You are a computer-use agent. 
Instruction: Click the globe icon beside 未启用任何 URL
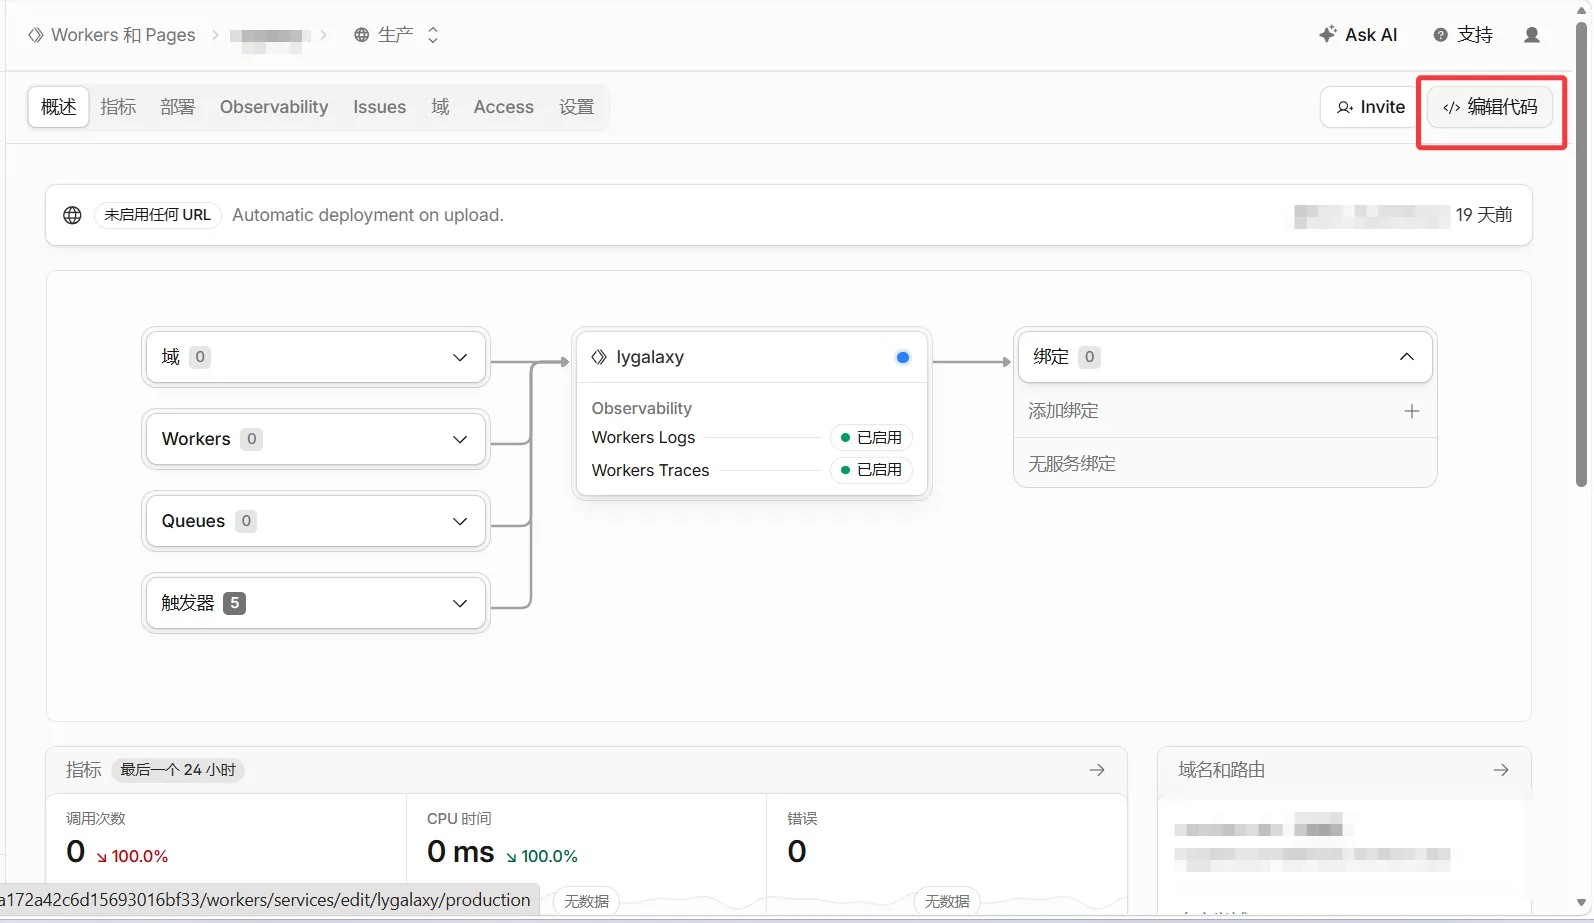point(72,215)
